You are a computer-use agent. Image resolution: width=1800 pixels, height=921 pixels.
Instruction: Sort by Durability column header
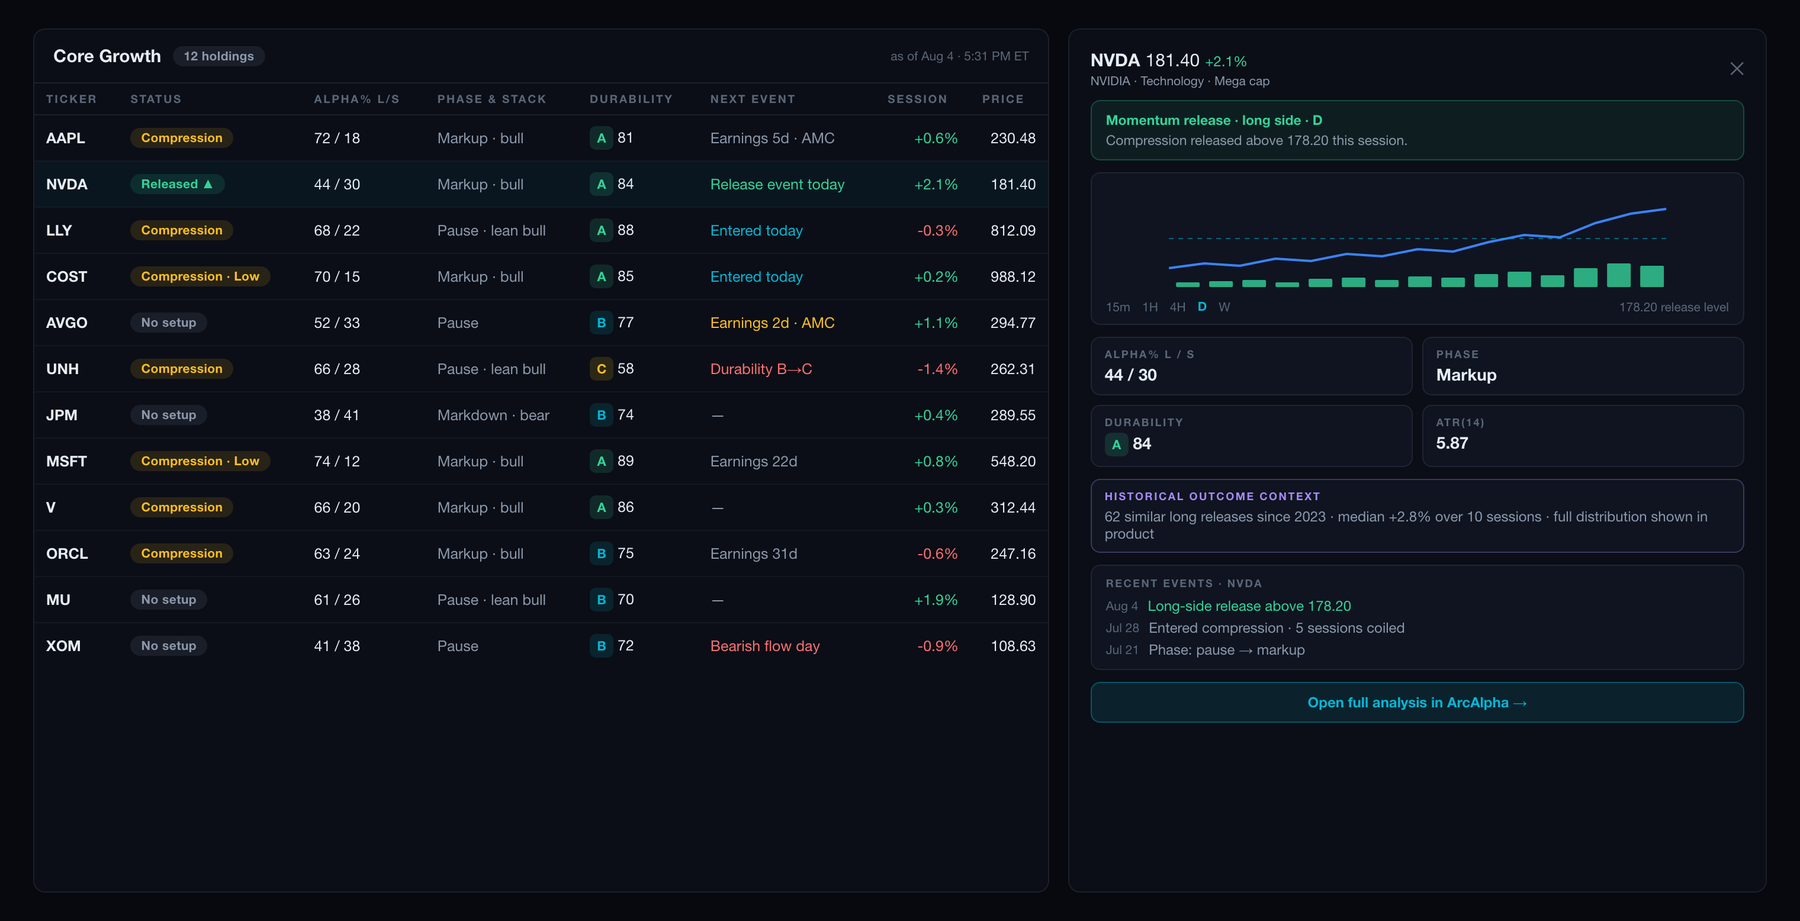coord(631,99)
